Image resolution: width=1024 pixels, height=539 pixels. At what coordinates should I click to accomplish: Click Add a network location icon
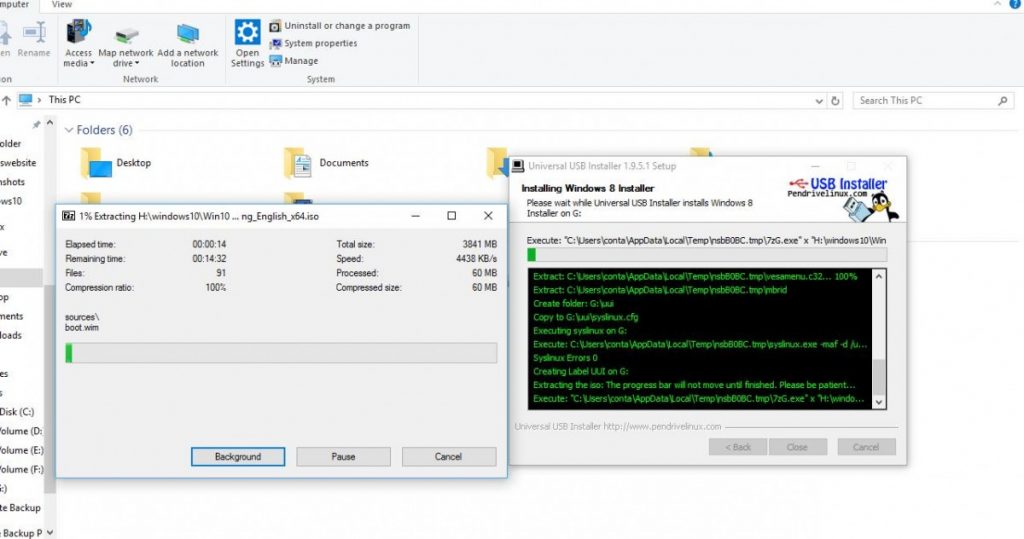pos(187,34)
